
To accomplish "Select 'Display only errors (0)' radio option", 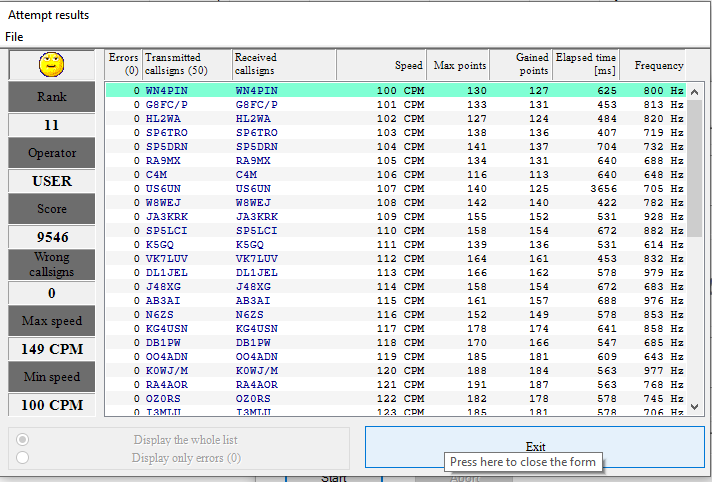I will point(23,458).
